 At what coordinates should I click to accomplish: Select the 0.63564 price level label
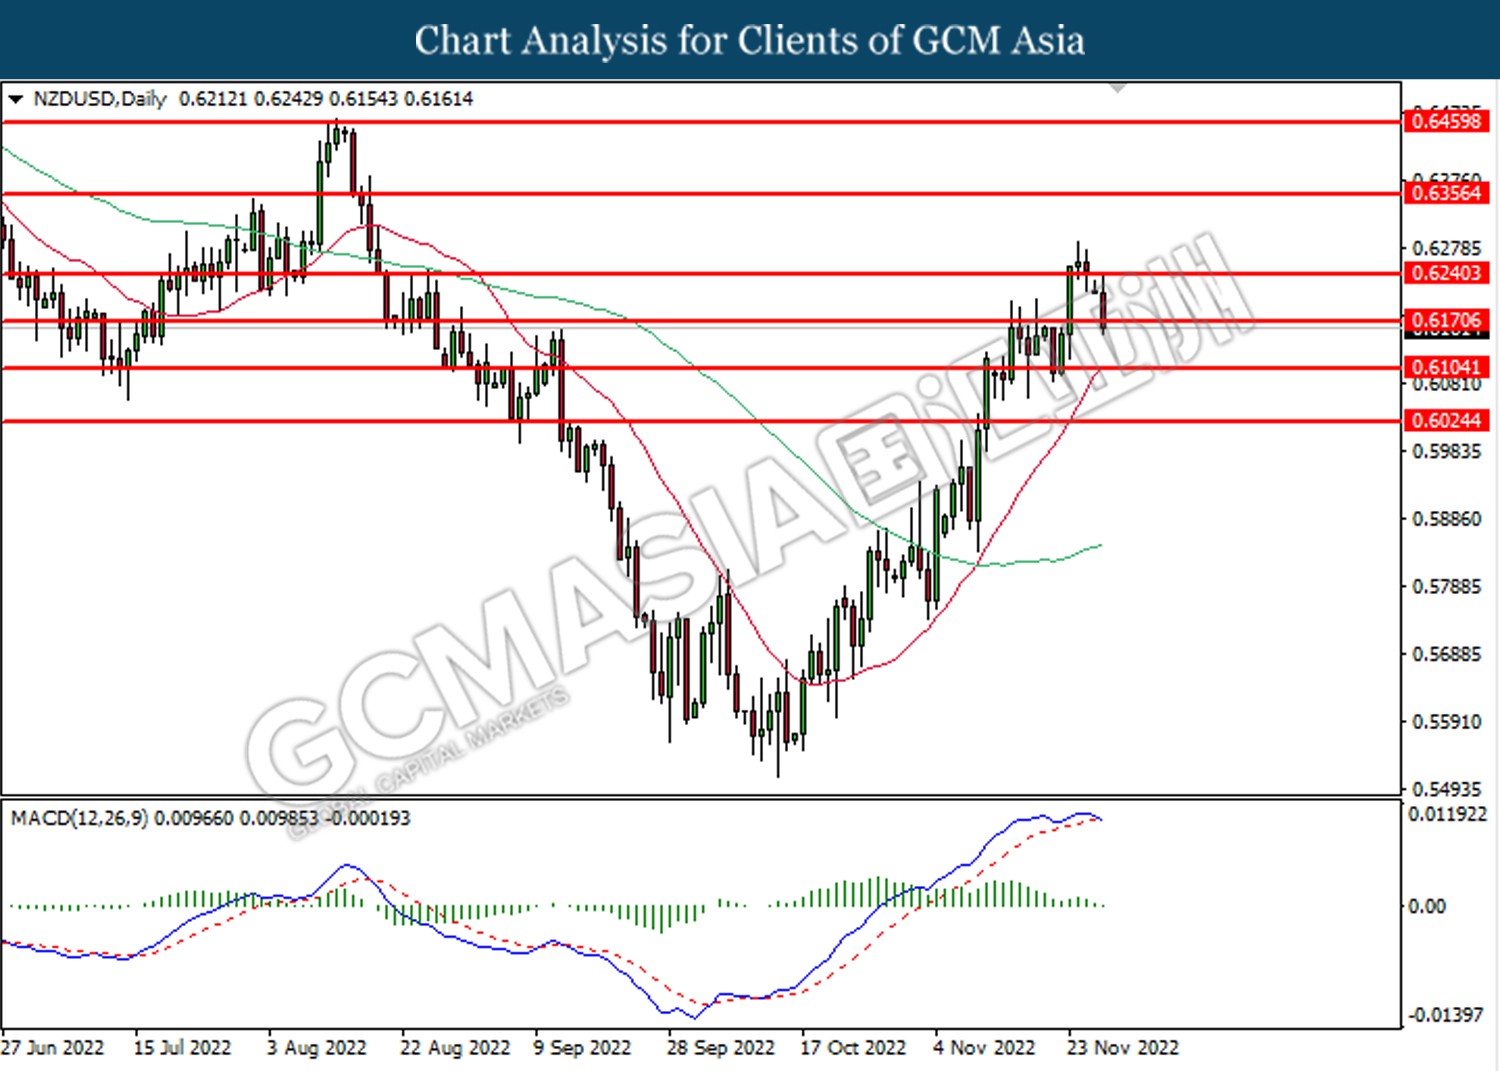coord(1446,193)
